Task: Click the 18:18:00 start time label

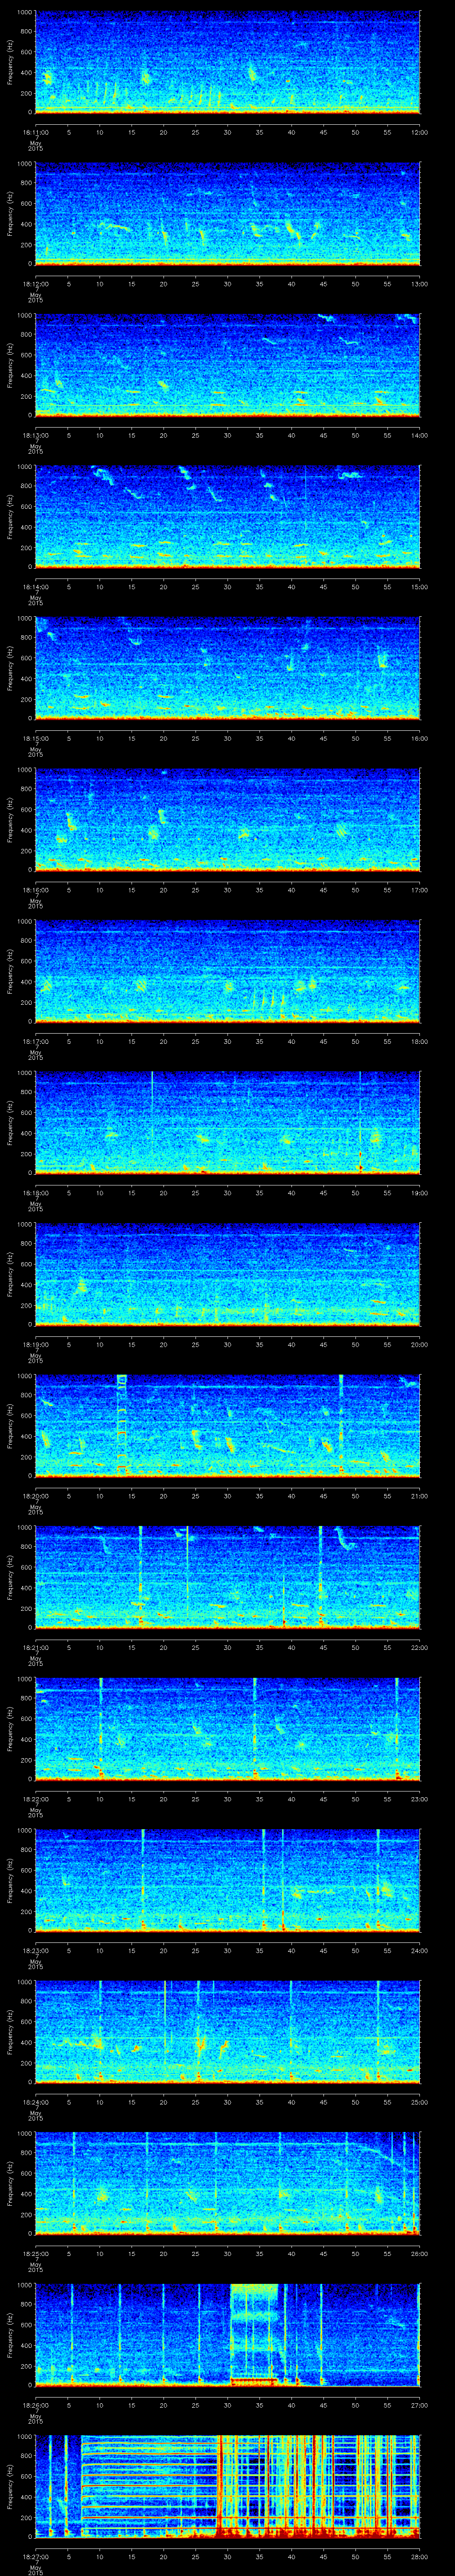Action: (35, 1194)
